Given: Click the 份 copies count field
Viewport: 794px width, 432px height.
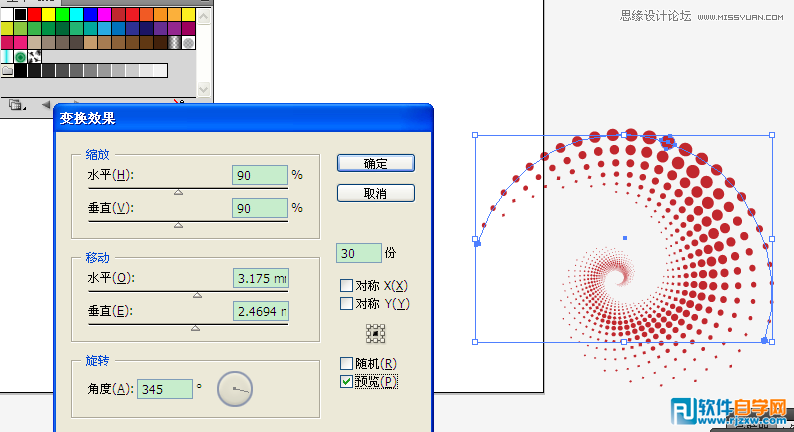Looking at the screenshot, I should point(359,253).
